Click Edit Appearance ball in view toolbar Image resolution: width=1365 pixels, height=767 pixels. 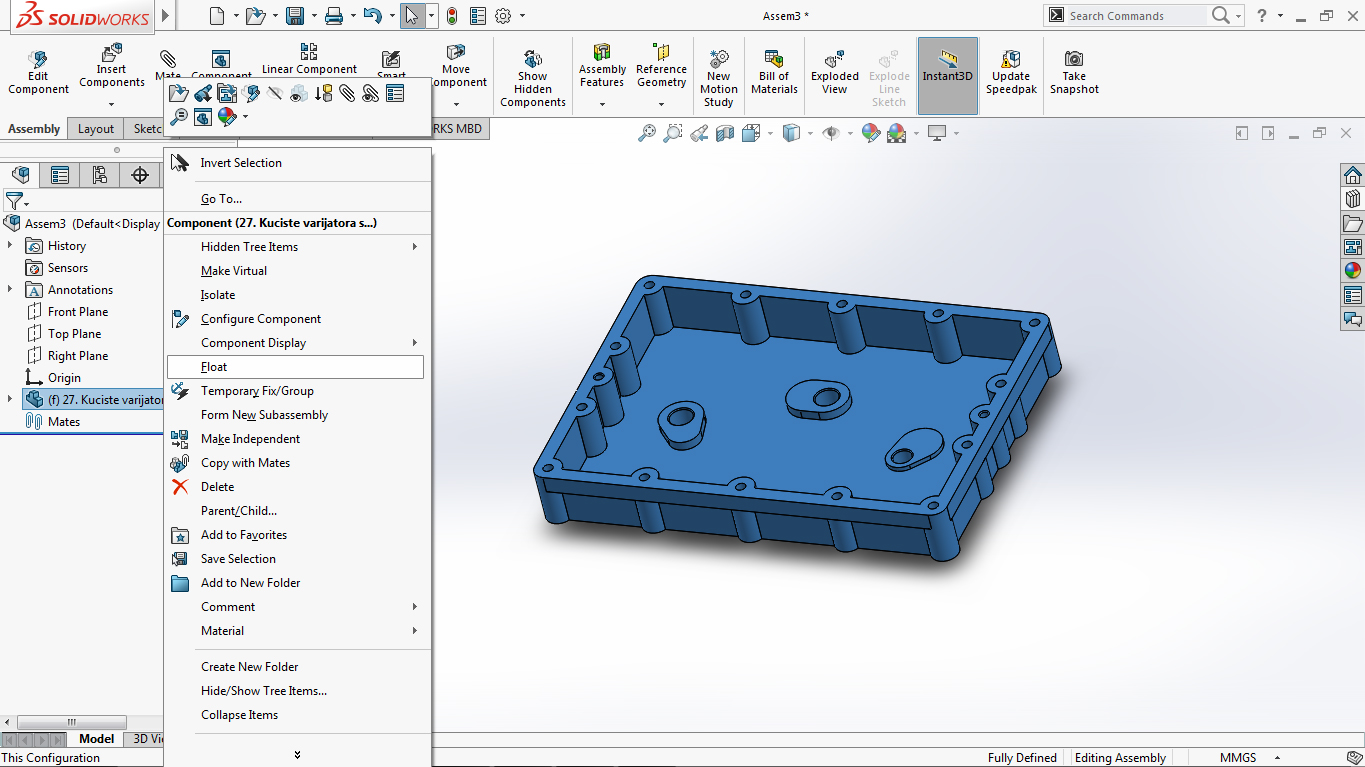[x=871, y=132]
